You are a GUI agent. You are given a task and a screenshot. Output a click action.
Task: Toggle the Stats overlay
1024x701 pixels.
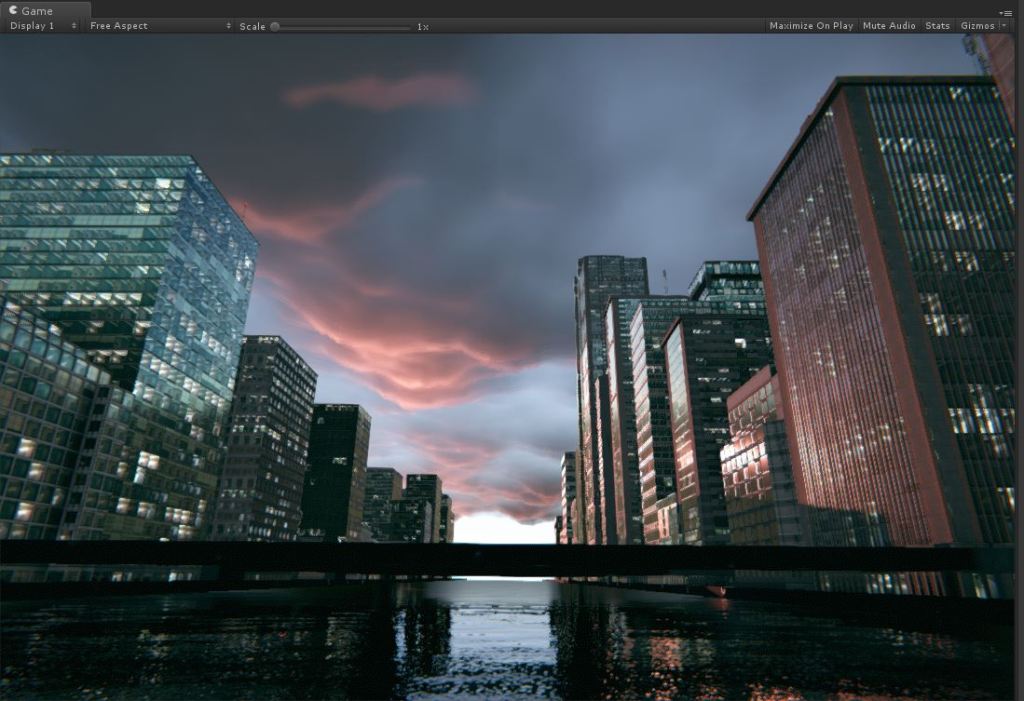[937, 26]
